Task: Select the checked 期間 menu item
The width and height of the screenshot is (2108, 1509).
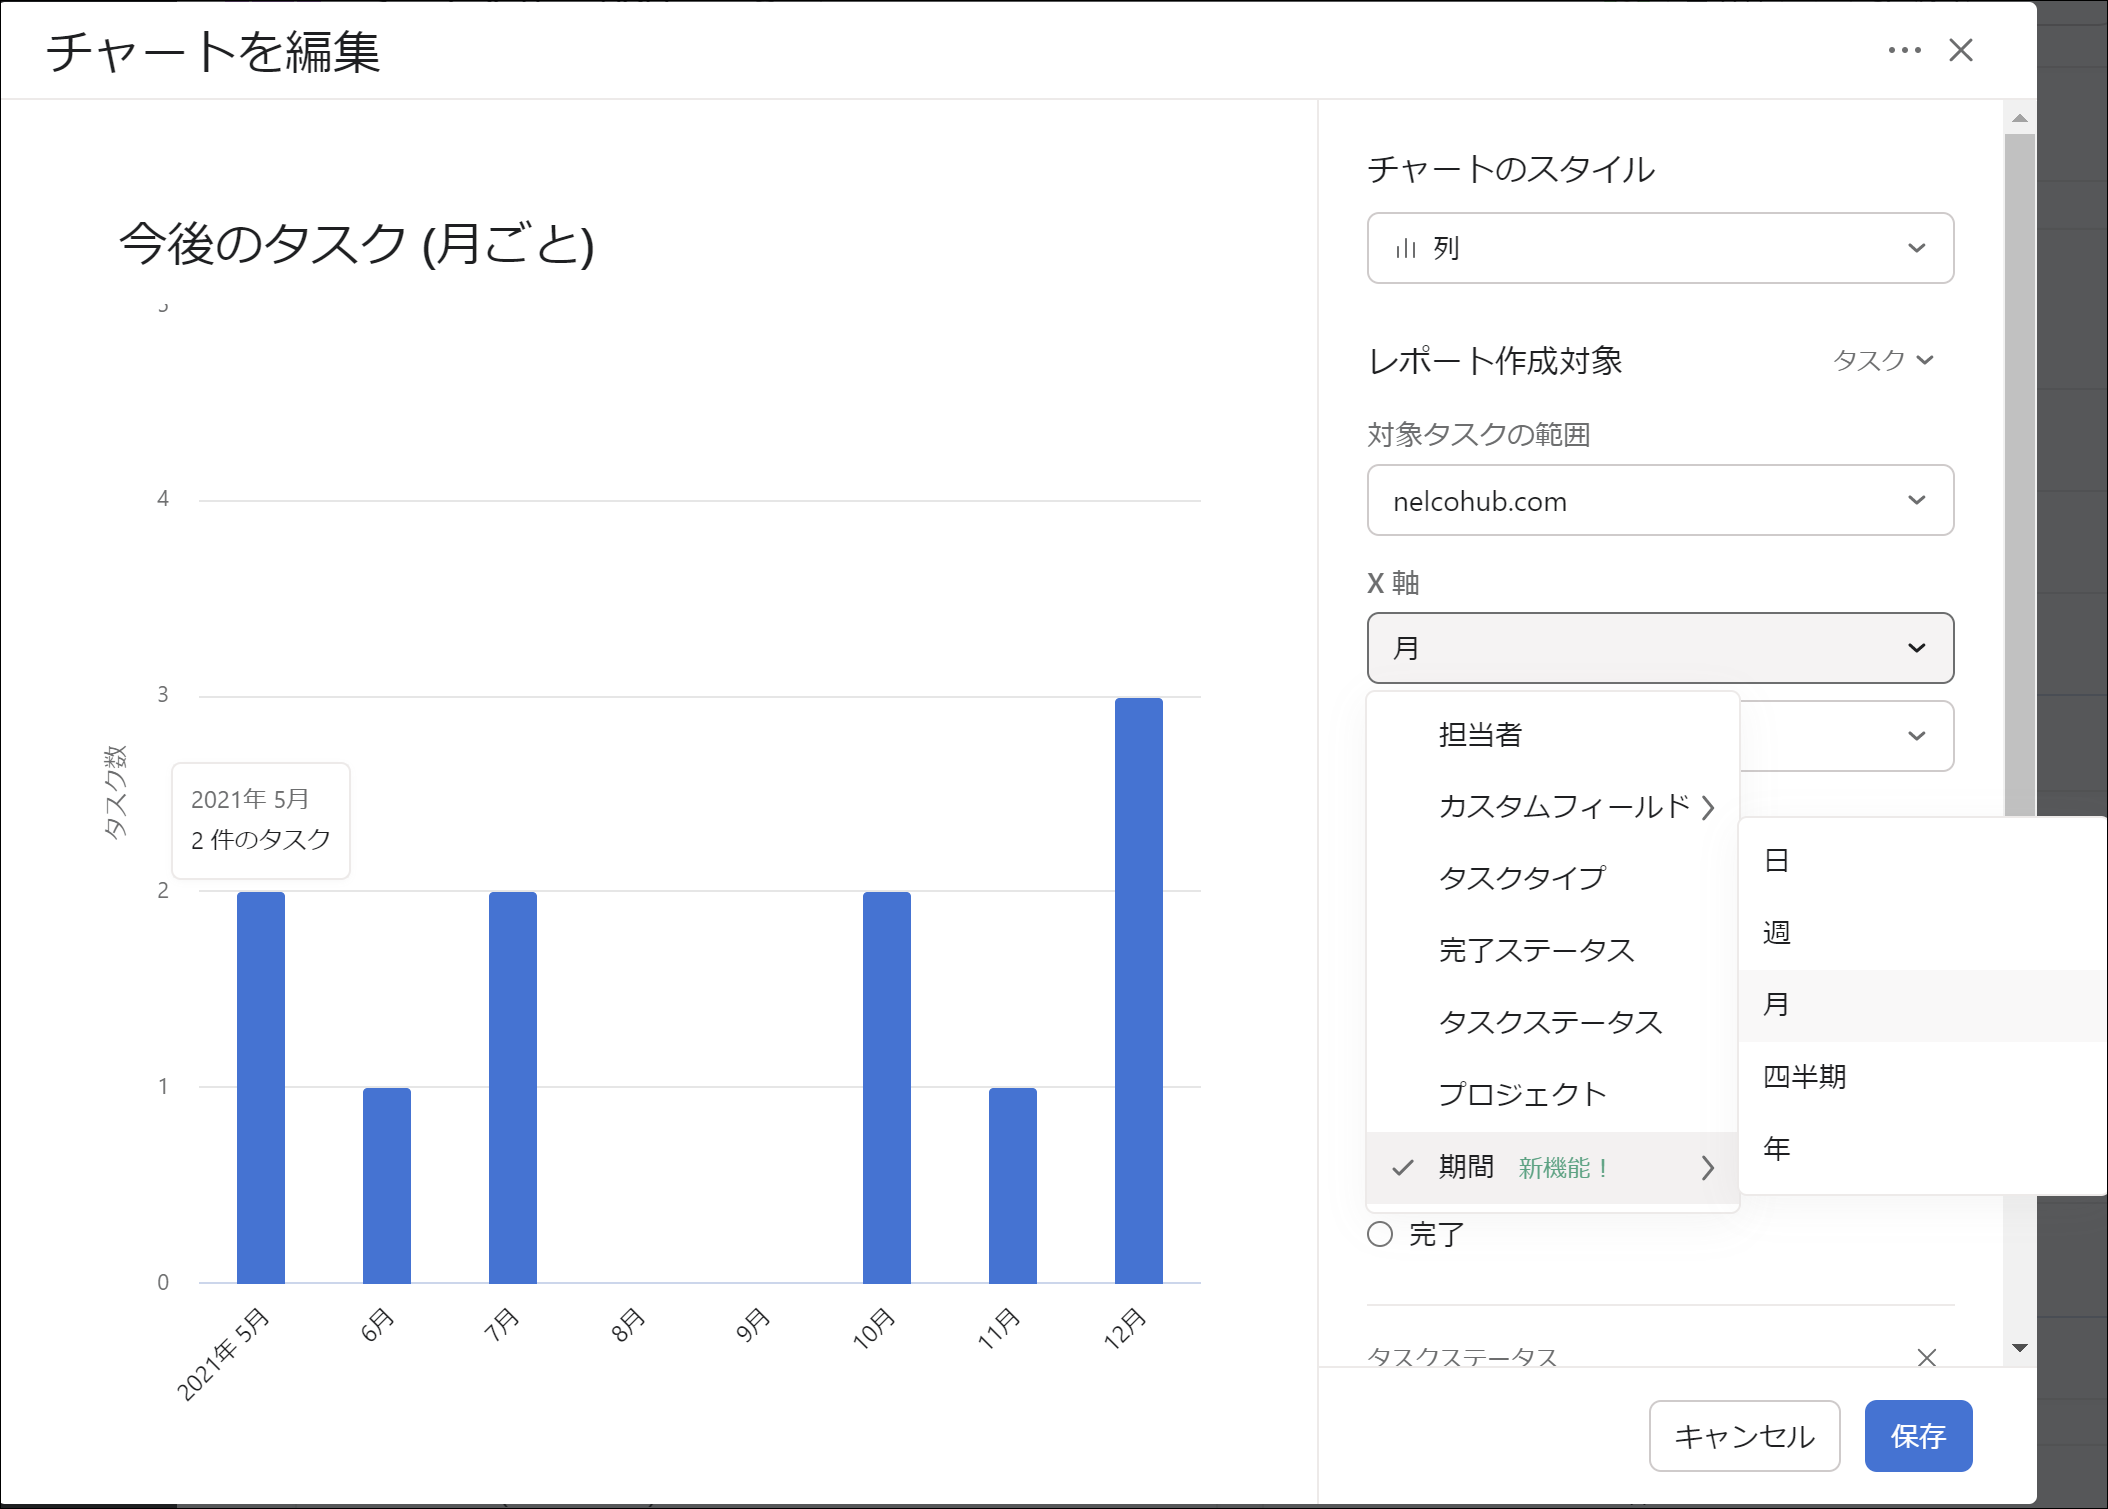Action: coord(1552,1167)
